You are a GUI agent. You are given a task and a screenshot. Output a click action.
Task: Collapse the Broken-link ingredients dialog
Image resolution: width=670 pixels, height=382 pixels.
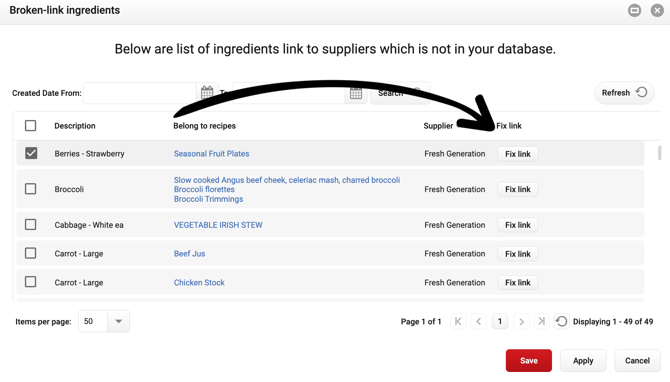[635, 10]
